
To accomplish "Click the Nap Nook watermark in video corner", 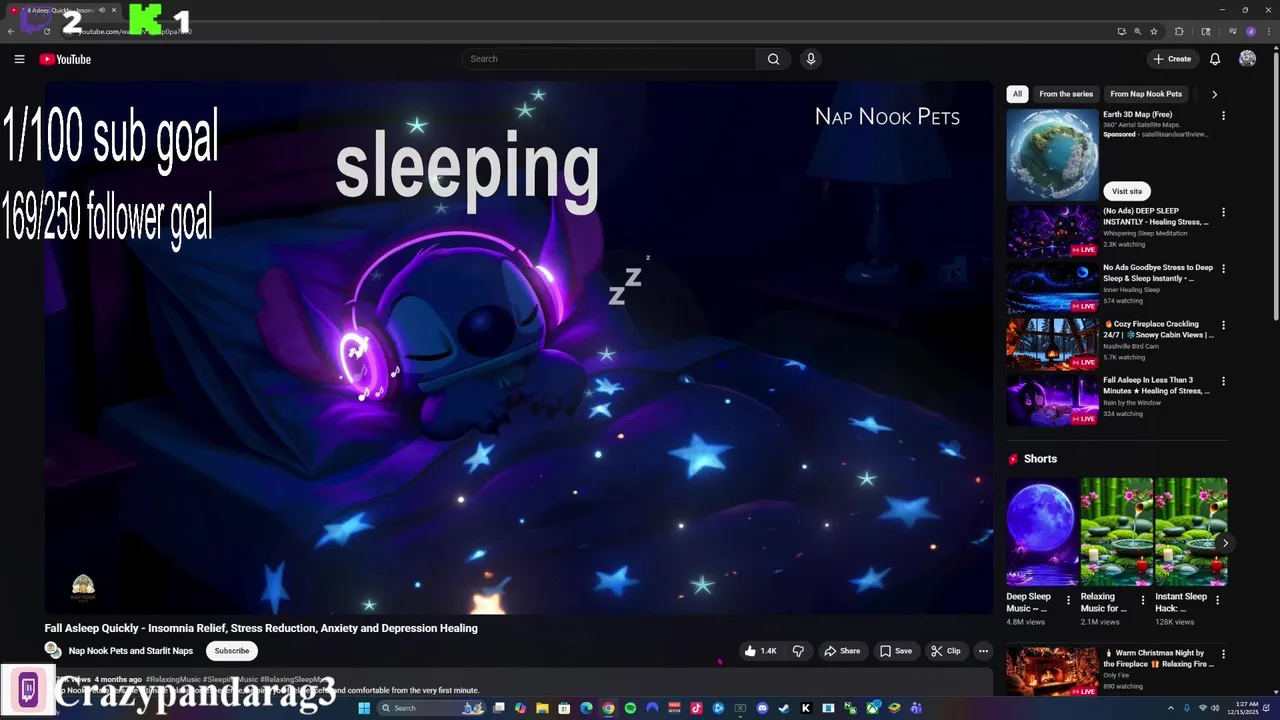I will (x=83, y=588).
